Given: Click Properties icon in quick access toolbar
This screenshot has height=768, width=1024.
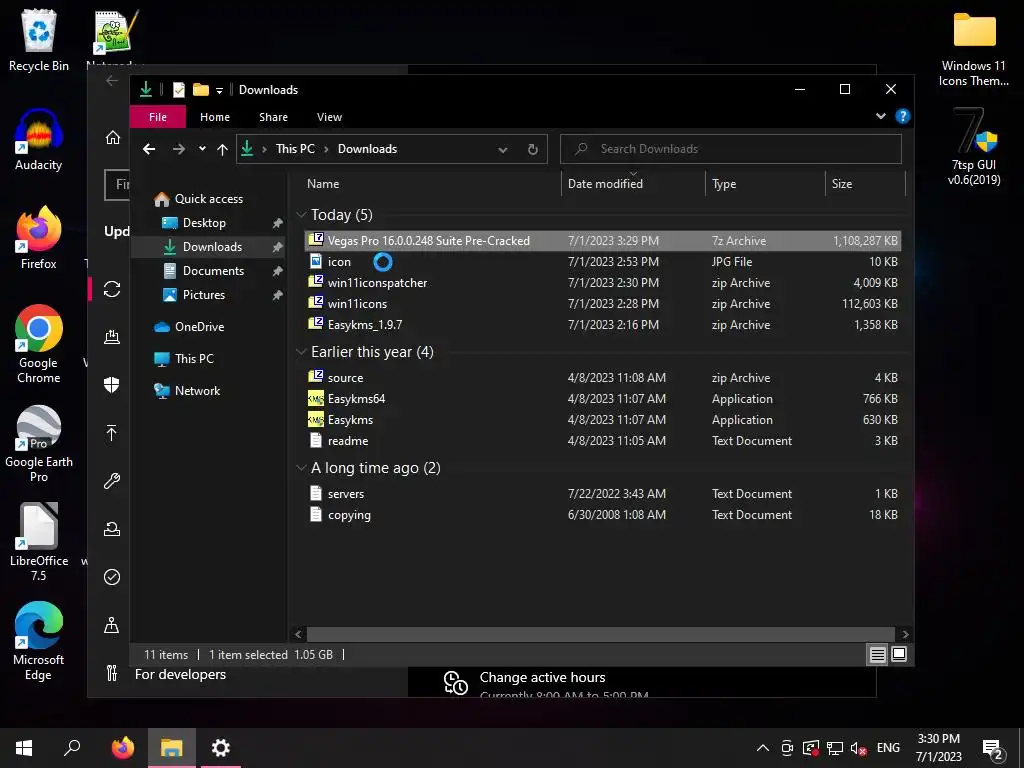Looking at the screenshot, I should click(x=179, y=89).
